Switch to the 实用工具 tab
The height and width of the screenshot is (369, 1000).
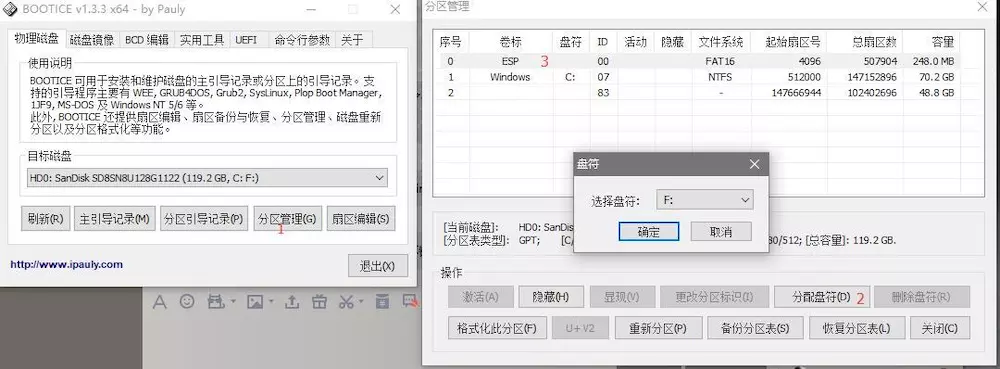202,40
